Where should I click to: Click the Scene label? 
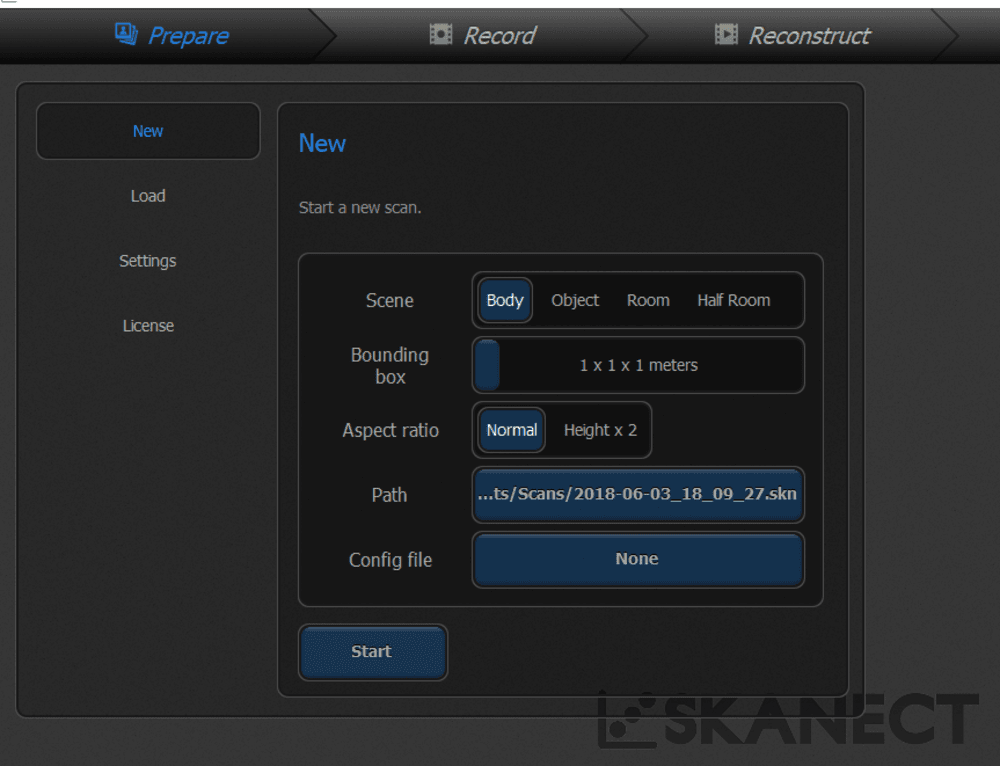(x=390, y=300)
